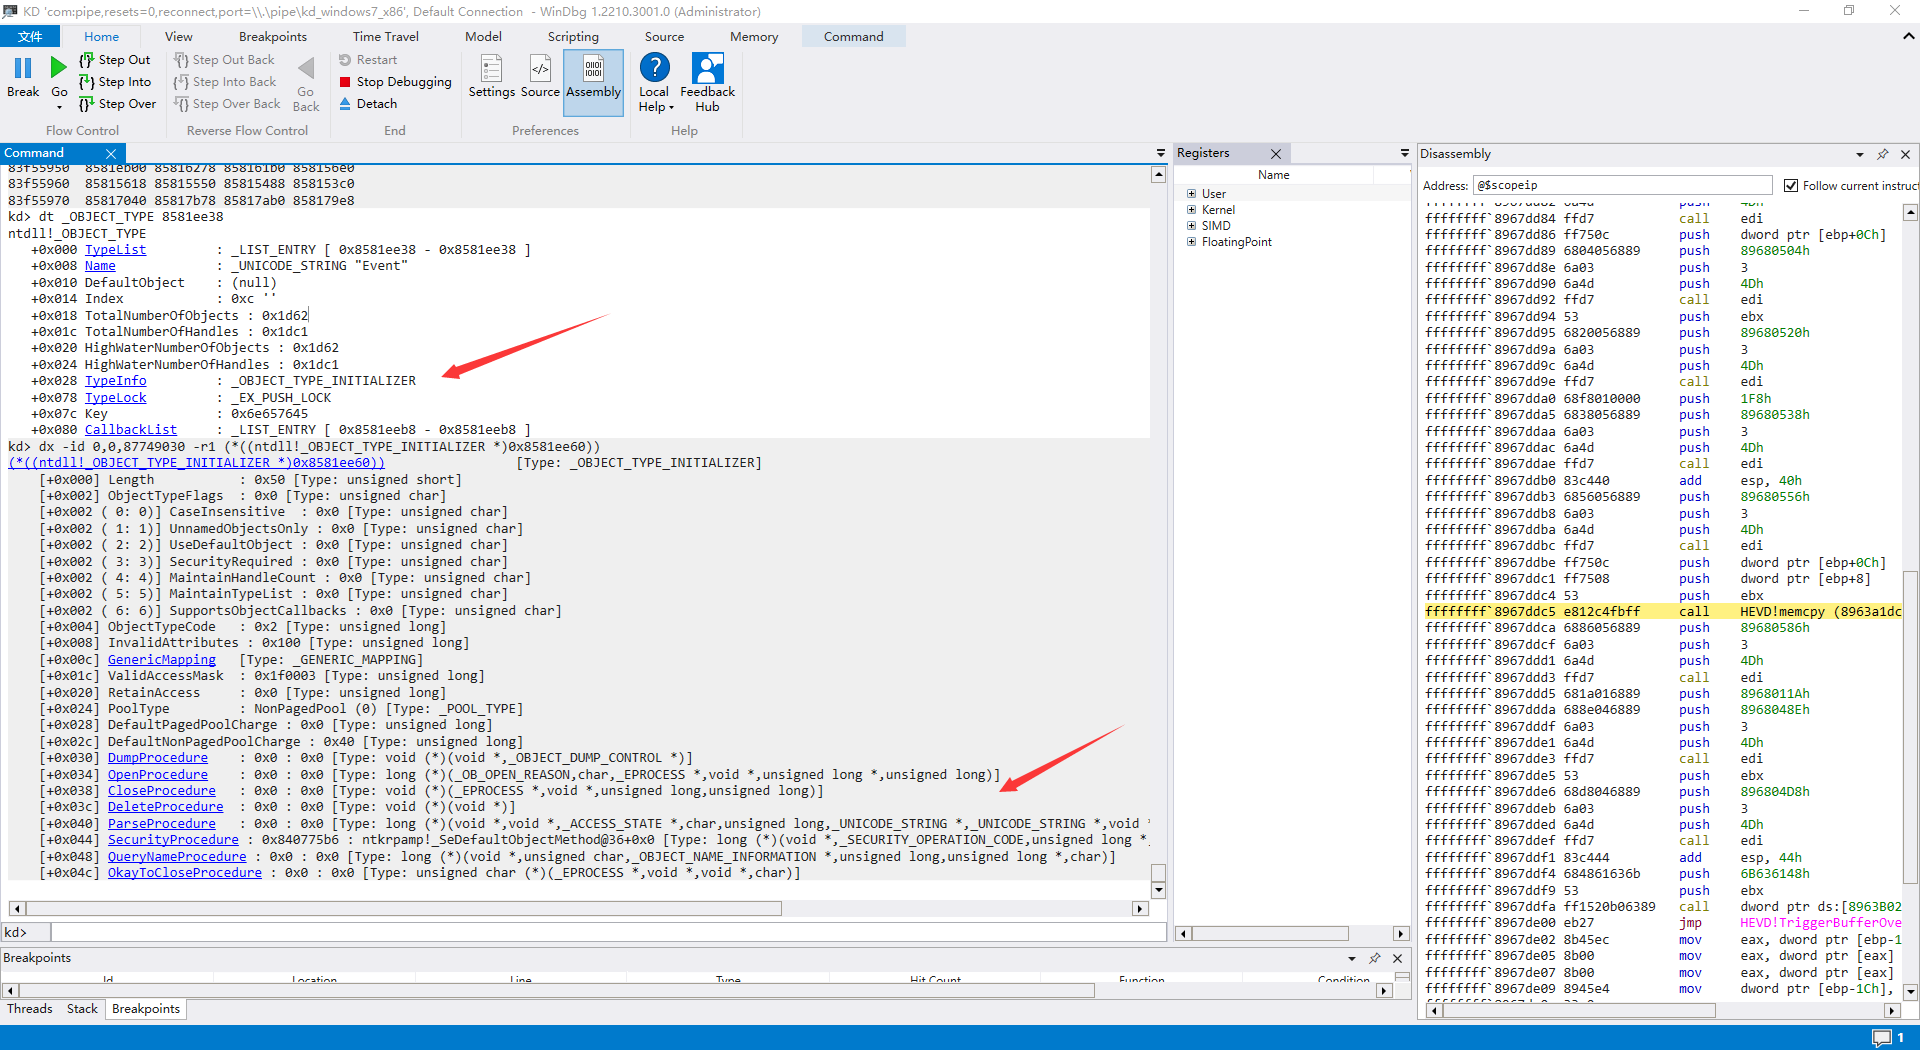This screenshot has height=1050, width=1920.
Task: Close the Registers panel tab
Action: point(1276,154)
